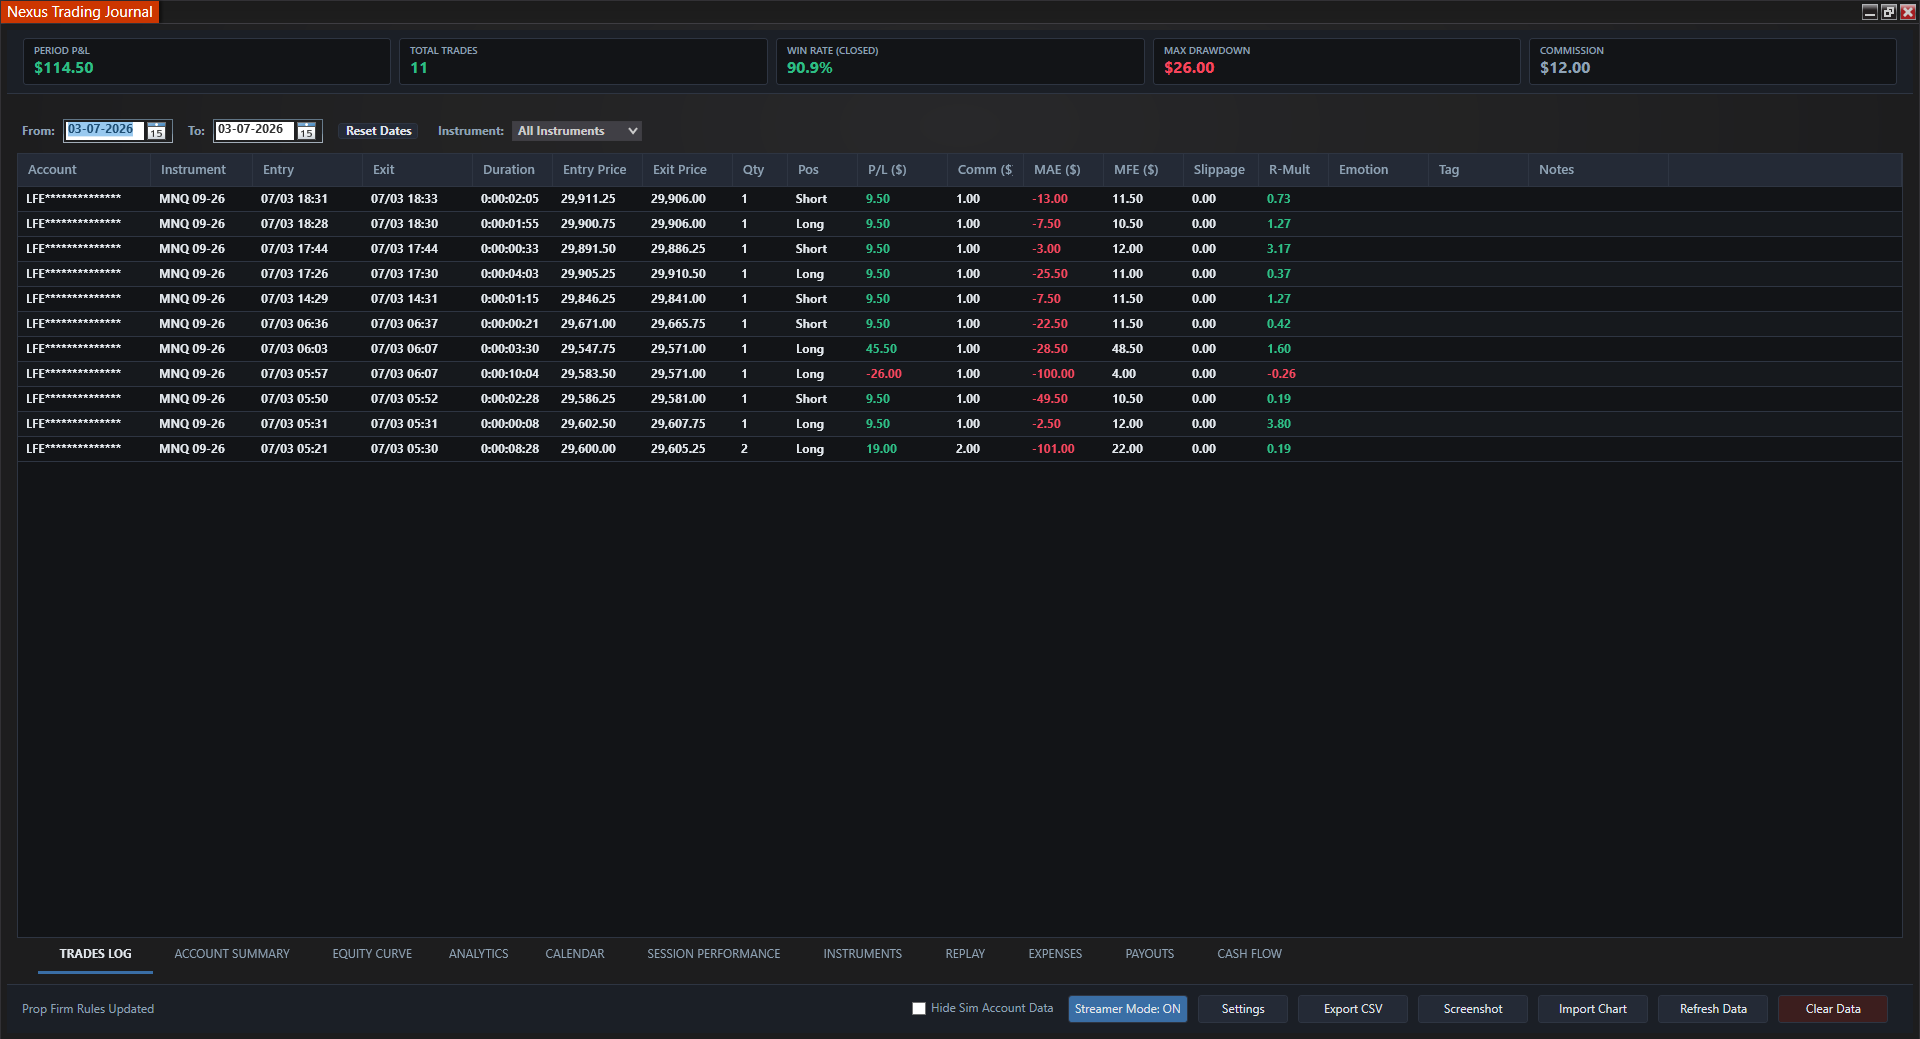Sort by the R-Mult column header
Viewport: 1920px width, 1039px height.
click(x=1293, y=170)
